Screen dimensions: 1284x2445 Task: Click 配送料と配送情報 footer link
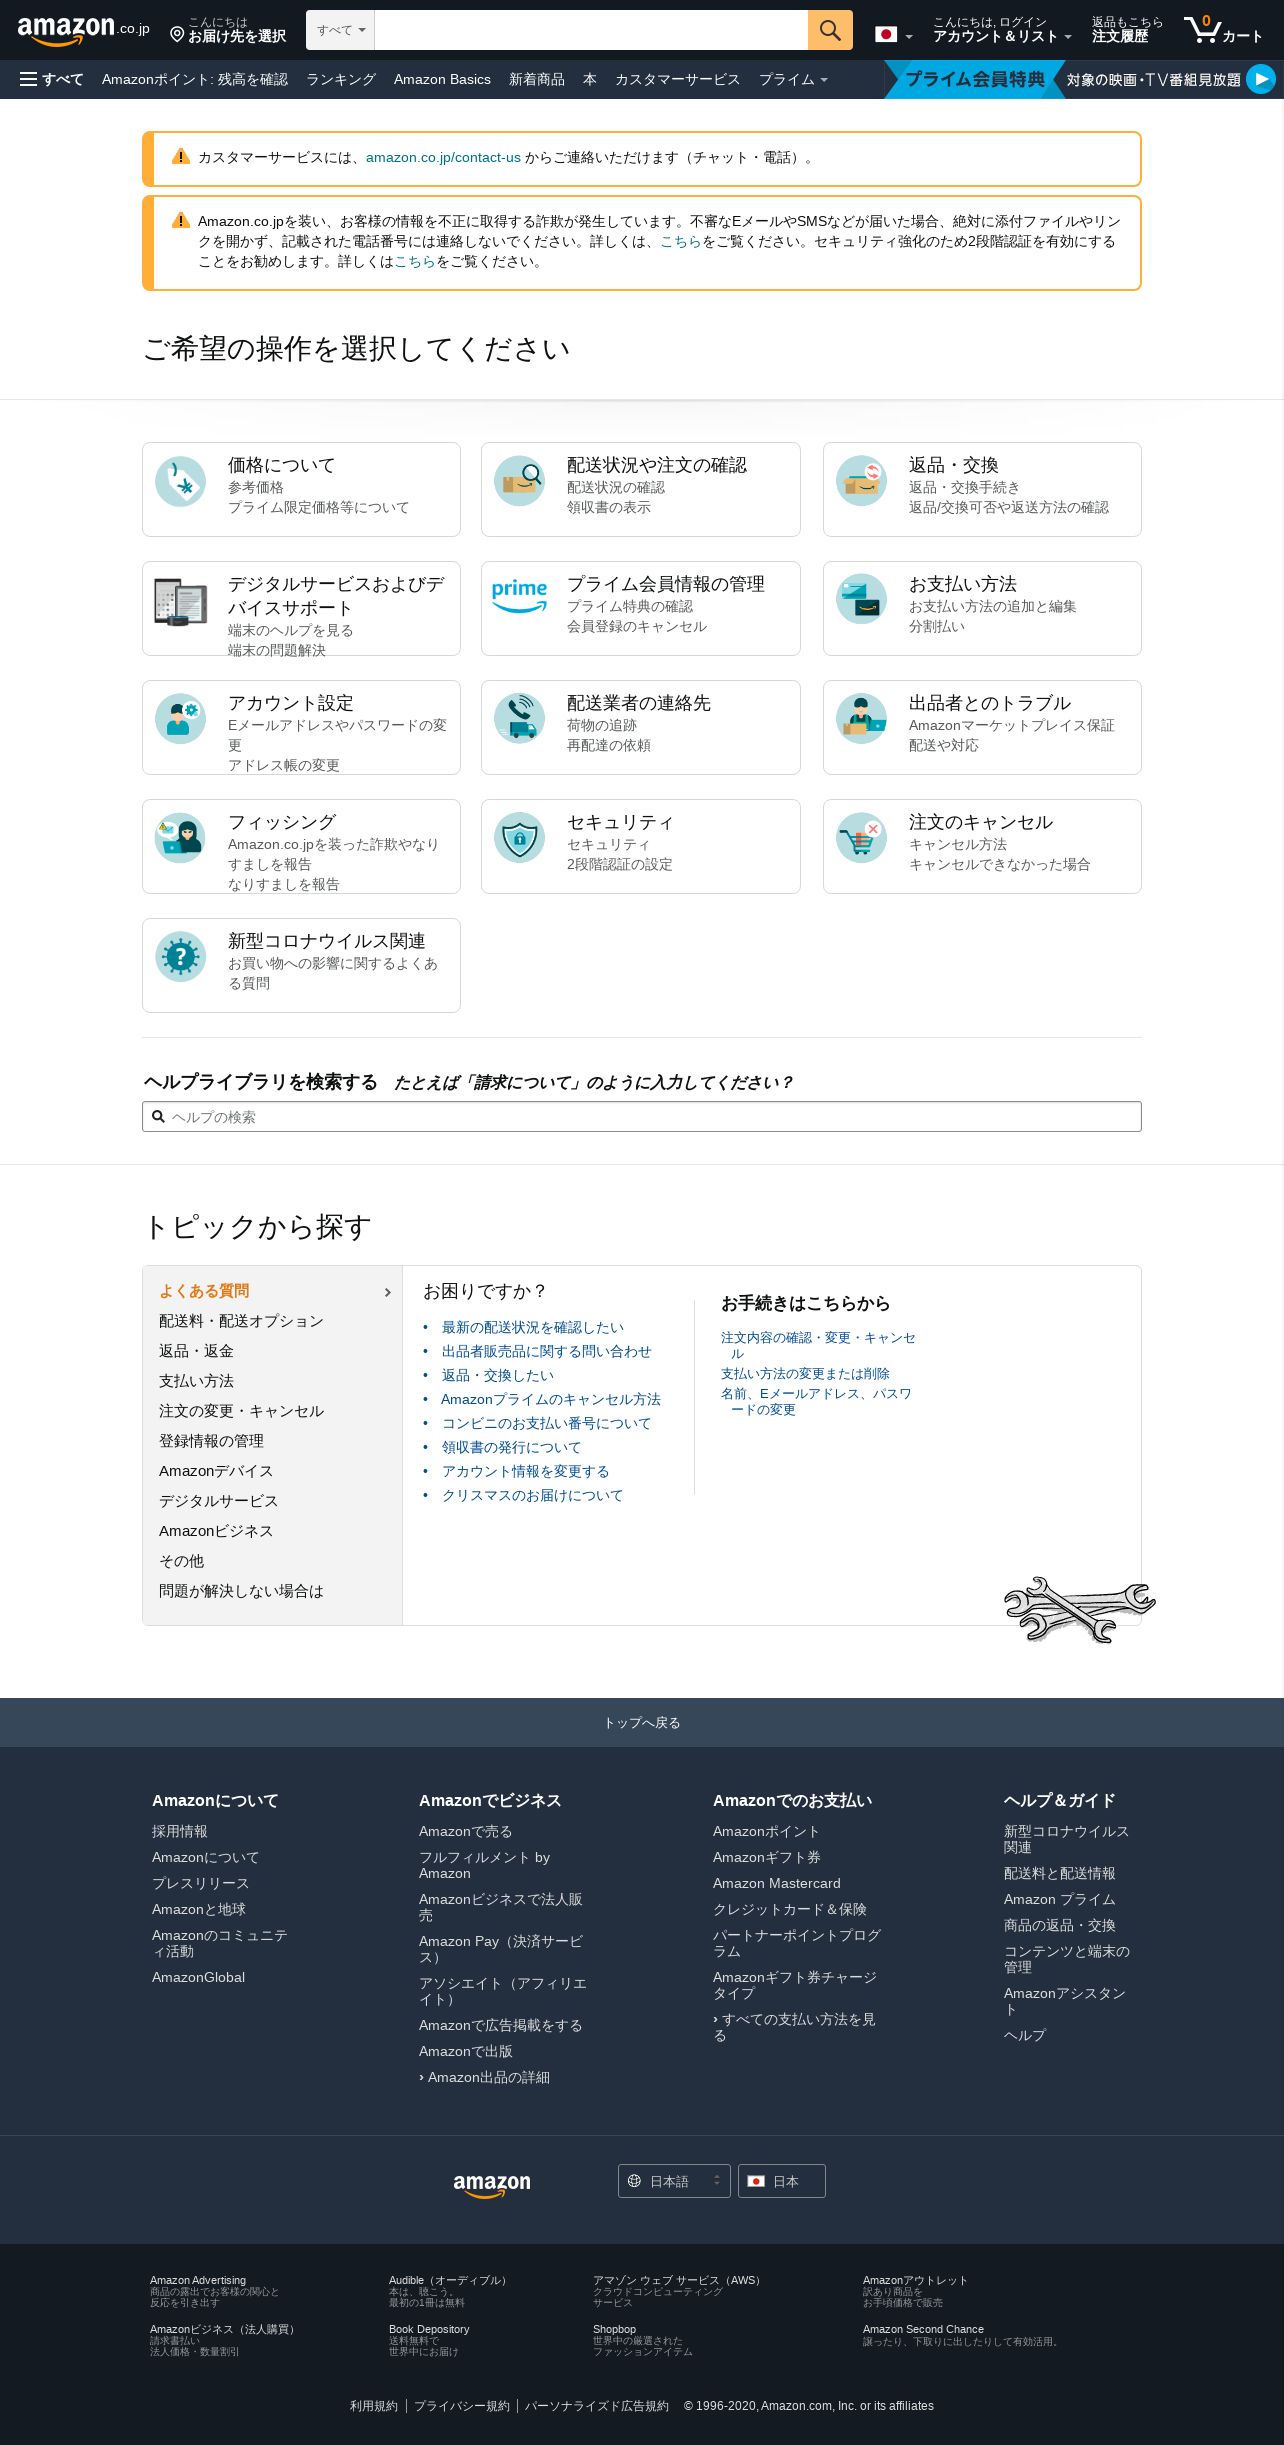click(1060, 1873)
